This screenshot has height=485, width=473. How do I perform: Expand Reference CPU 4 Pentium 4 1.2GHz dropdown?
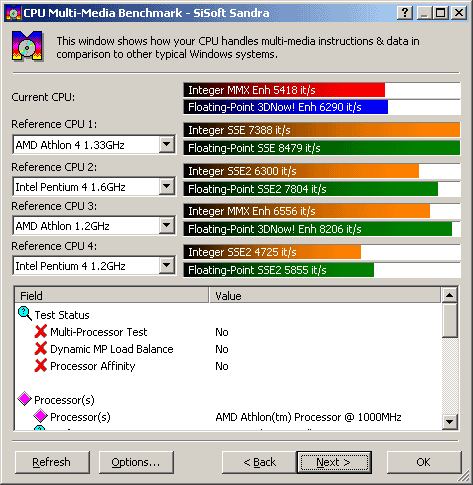point(167,266)
